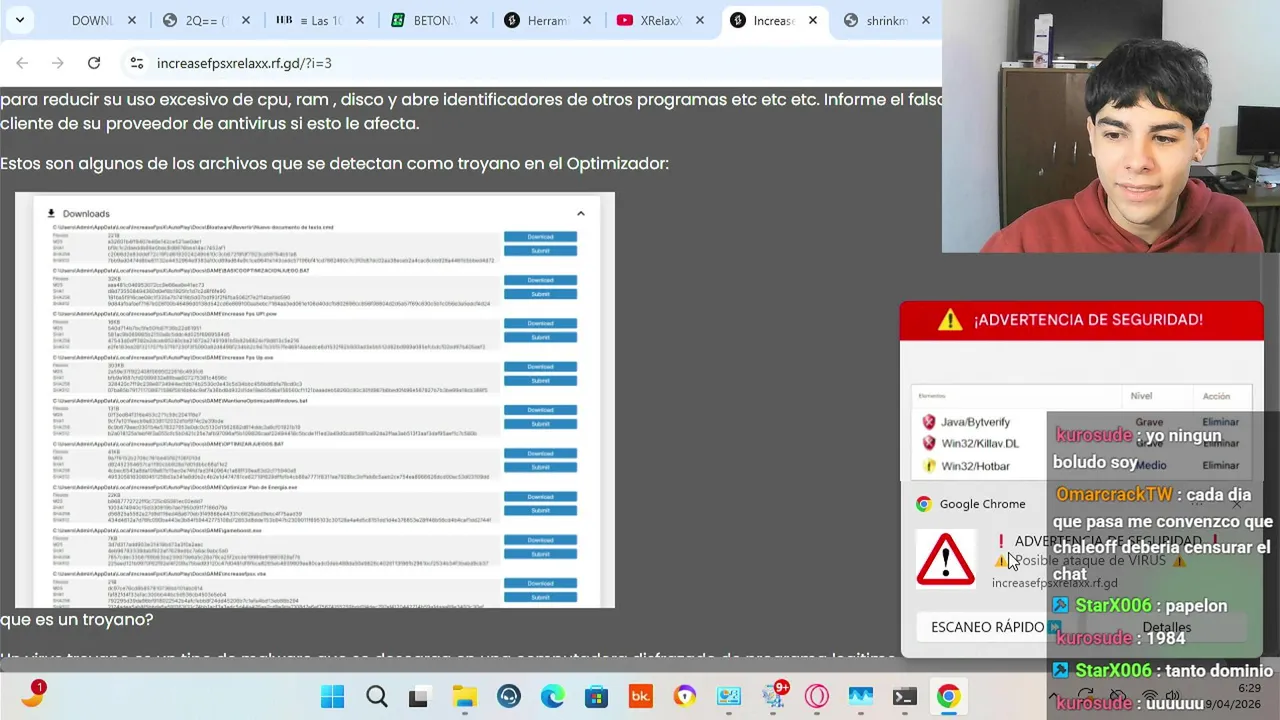Open the Opera GX browser taskbar icon
1280x720 pixels.
[x=817, y=696]
